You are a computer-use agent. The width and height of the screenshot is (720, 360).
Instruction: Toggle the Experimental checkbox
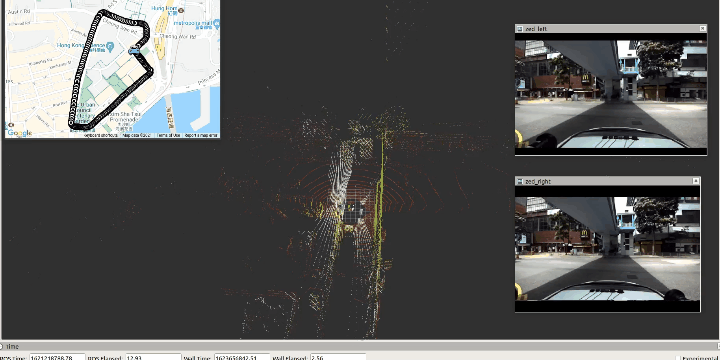click(678, 358)
